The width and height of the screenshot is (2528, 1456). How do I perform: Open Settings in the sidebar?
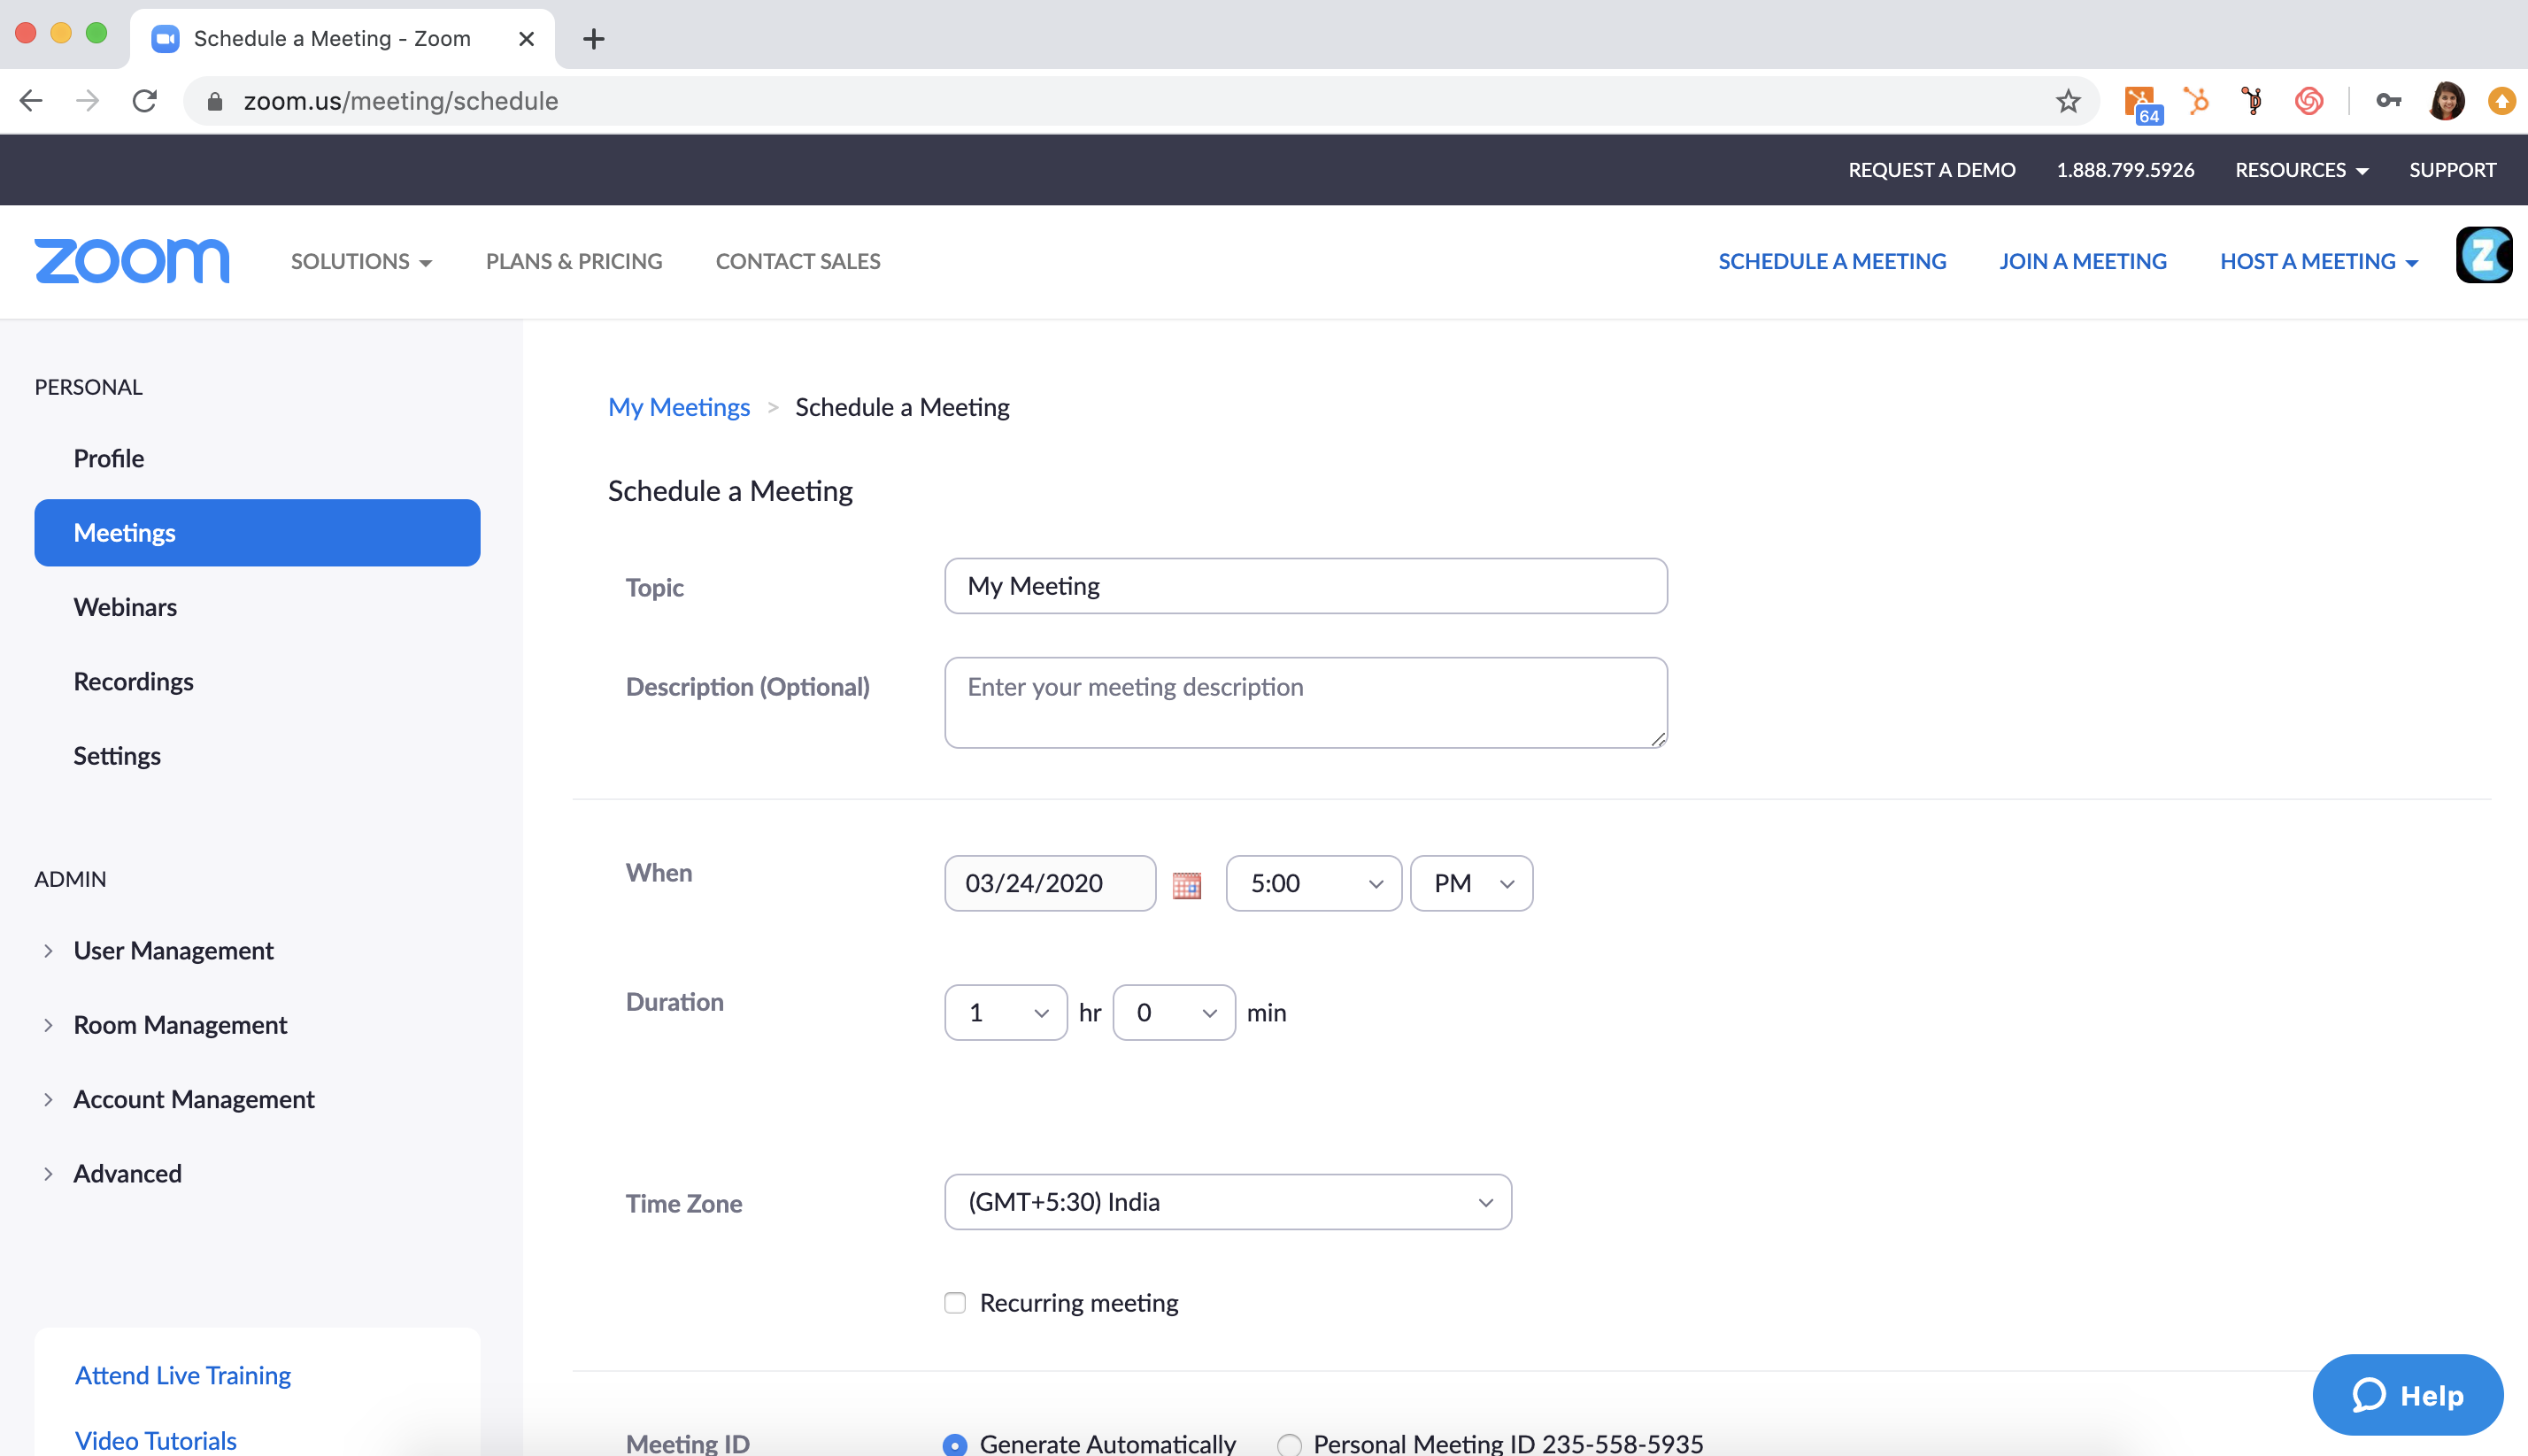point(117,756)
